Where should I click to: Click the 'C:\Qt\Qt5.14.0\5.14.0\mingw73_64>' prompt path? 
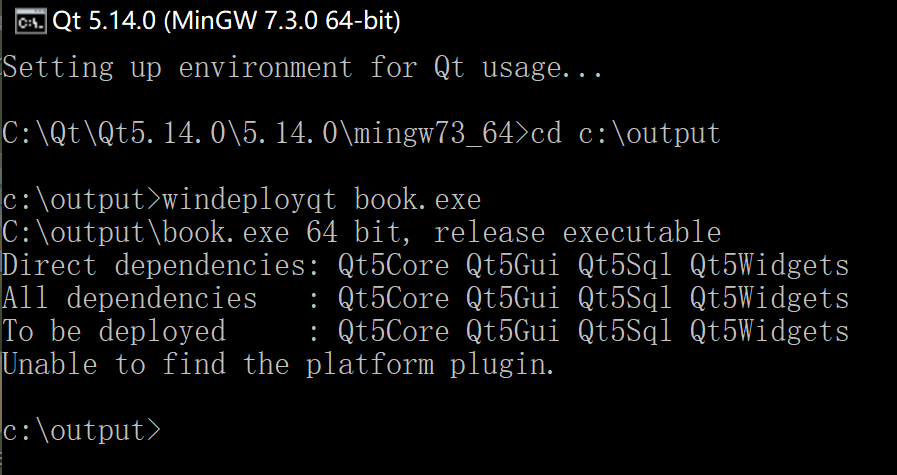(266, 134)
